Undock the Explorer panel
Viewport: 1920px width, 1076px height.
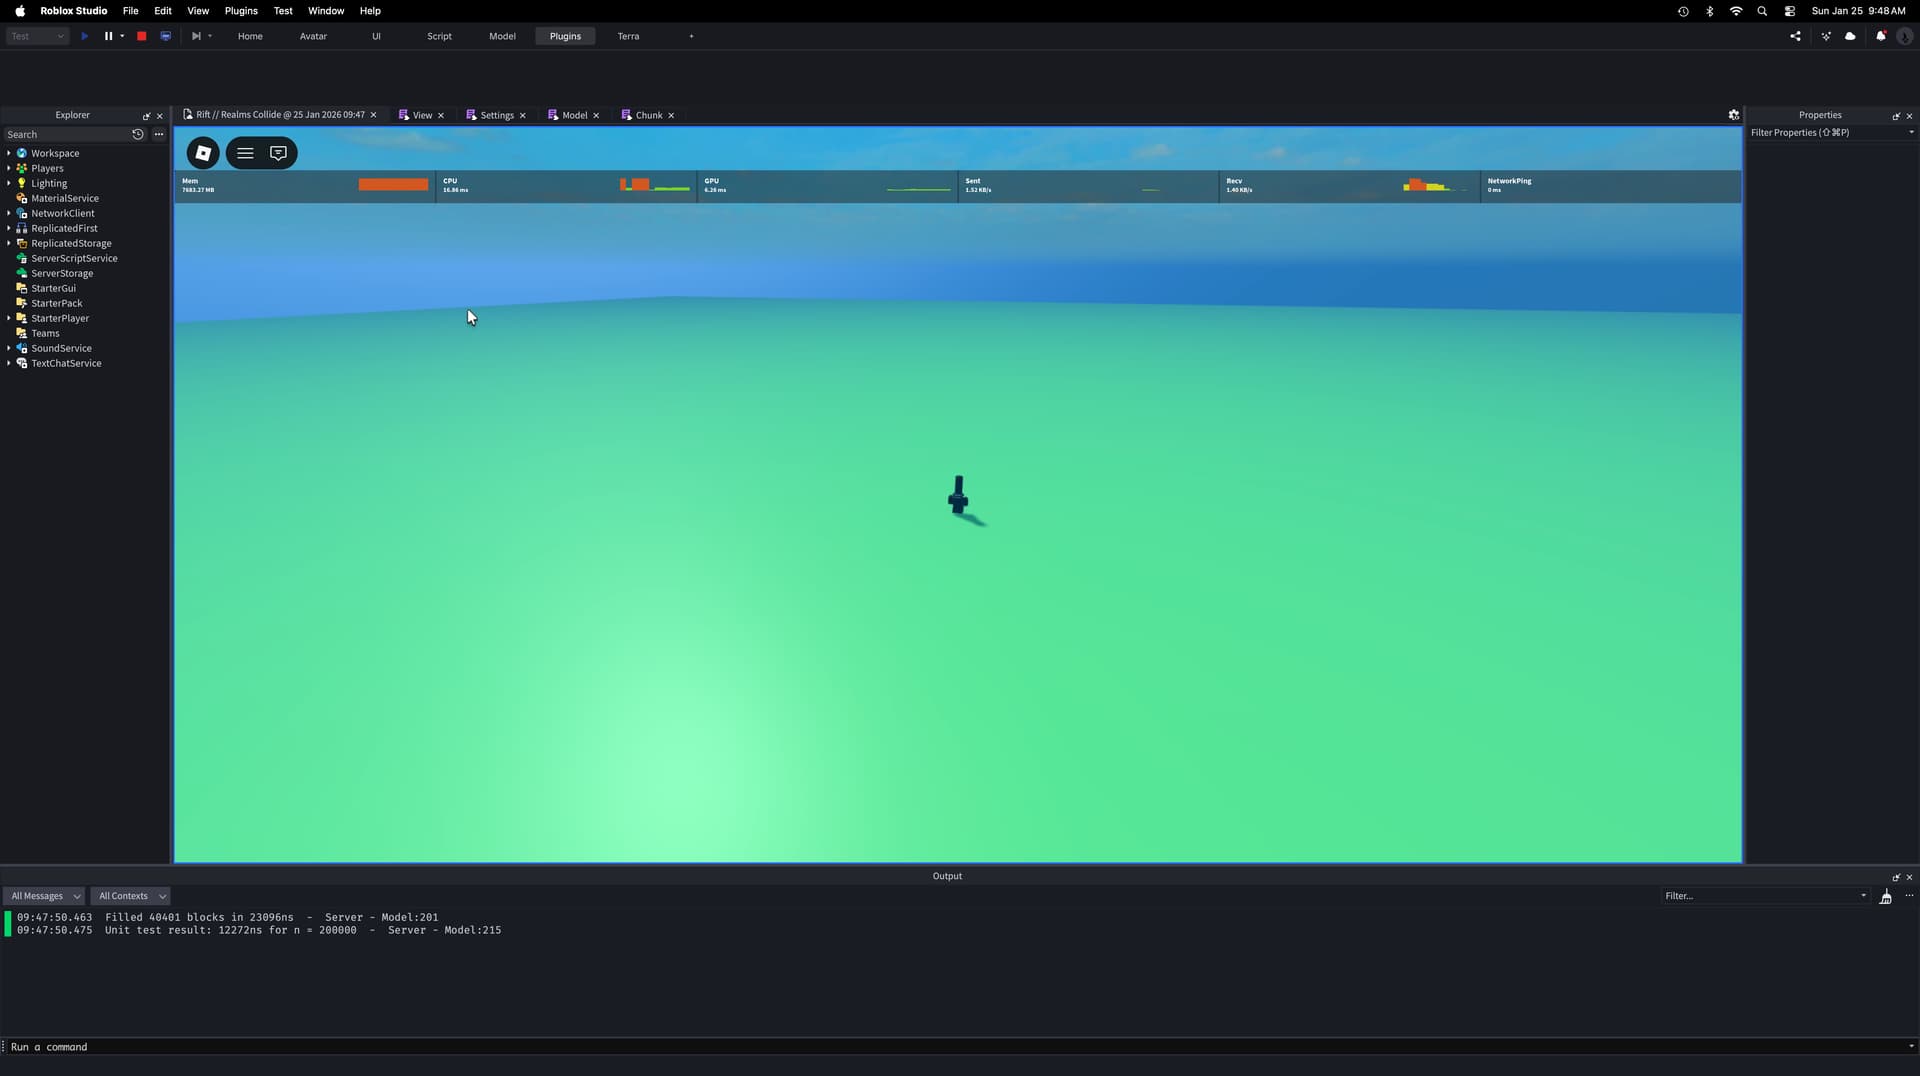point(146,116)
